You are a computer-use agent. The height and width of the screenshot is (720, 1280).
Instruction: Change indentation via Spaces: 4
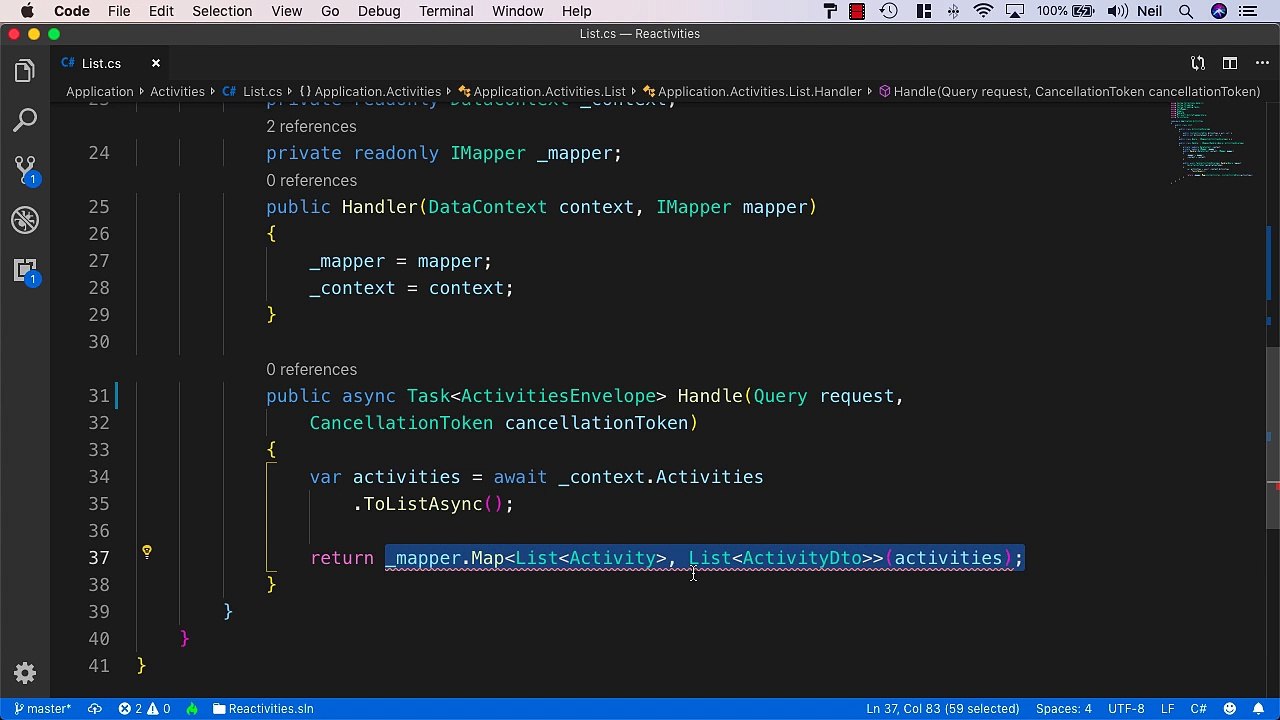click(x=1063, y=709)
